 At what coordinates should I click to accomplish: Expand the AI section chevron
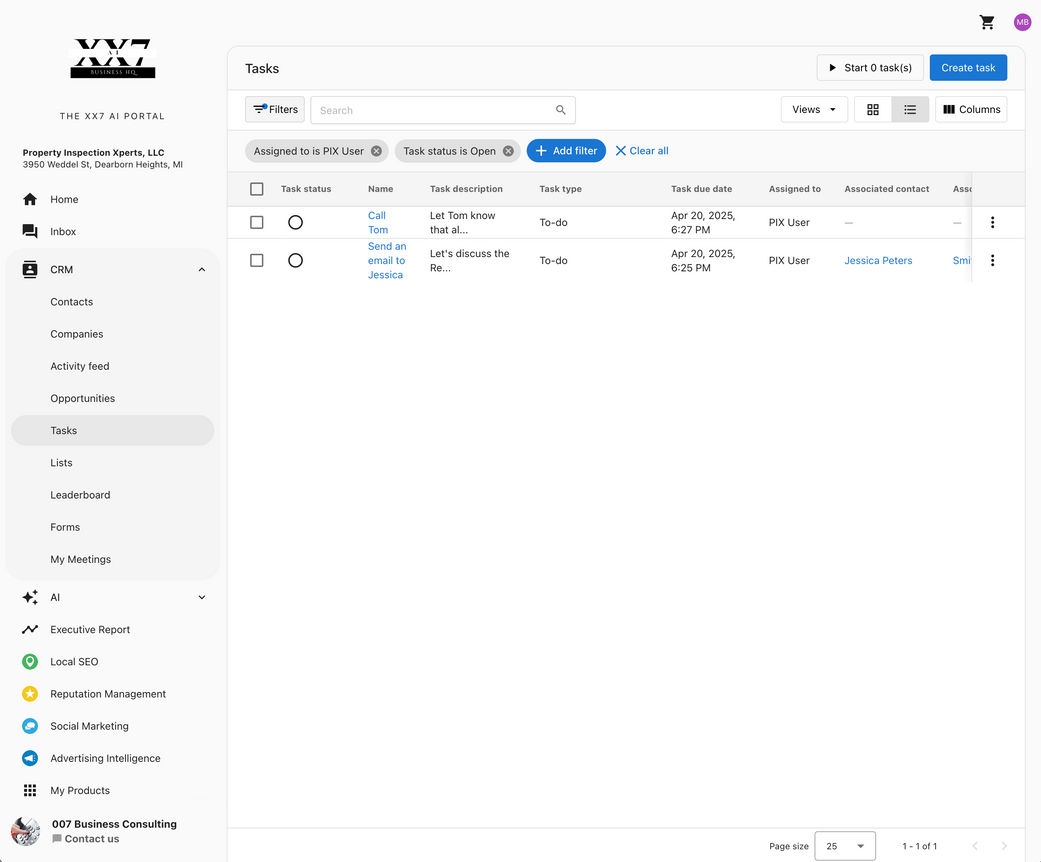pos(202,597)
